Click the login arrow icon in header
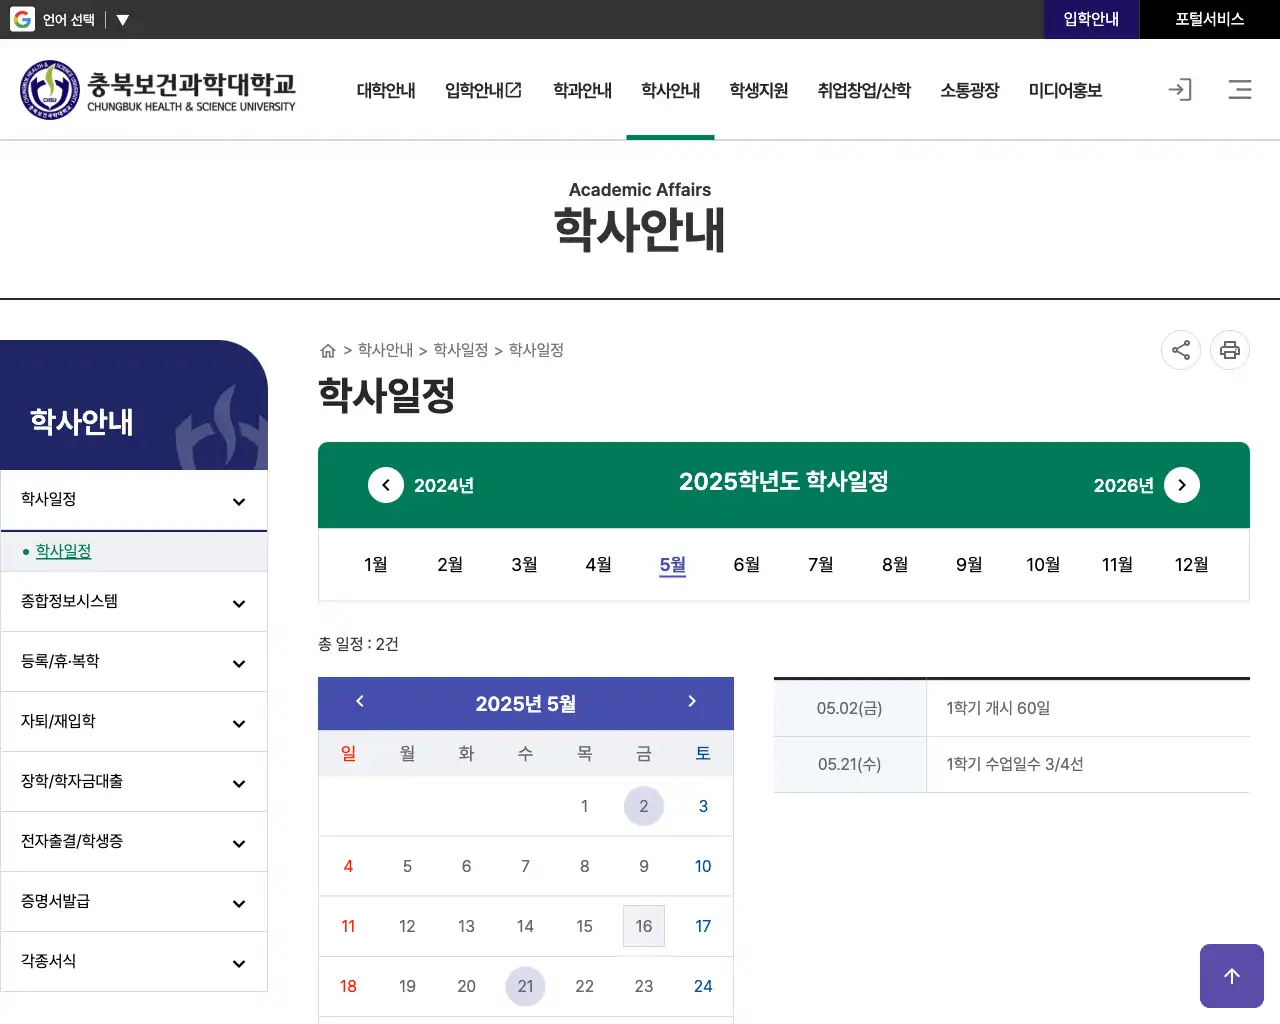 (x=1180, y=90)
